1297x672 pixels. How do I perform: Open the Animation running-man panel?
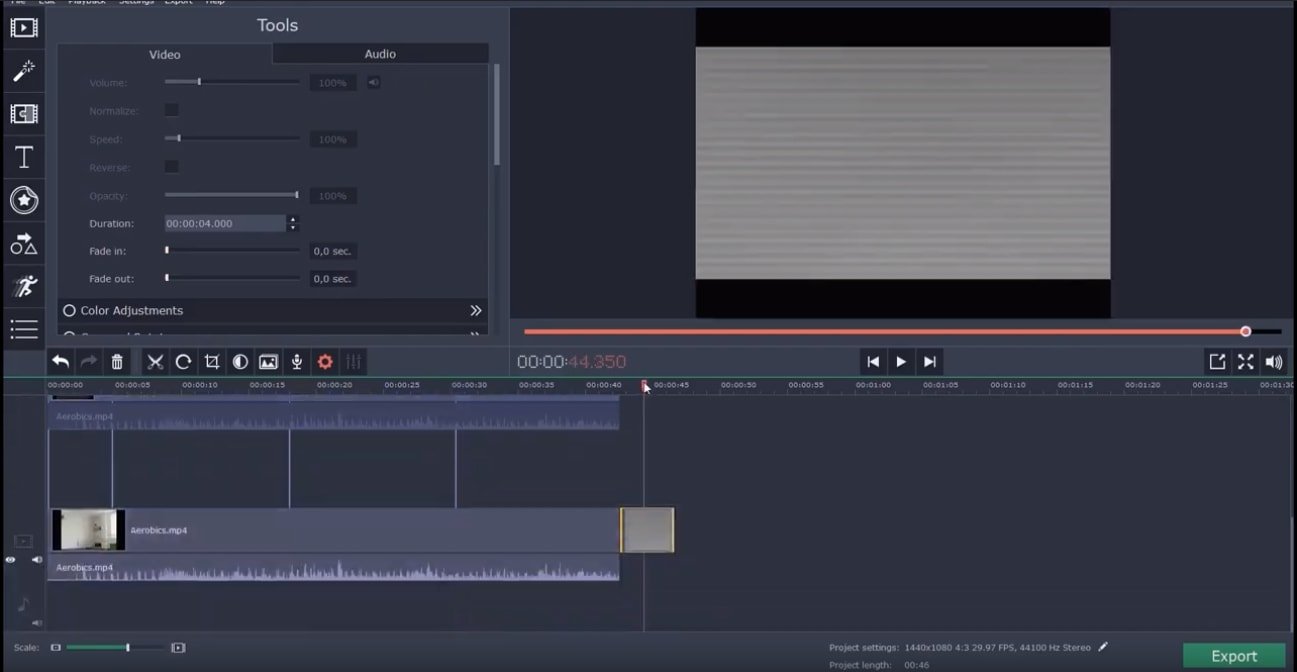pyautogui.click(x=24, y=287)
